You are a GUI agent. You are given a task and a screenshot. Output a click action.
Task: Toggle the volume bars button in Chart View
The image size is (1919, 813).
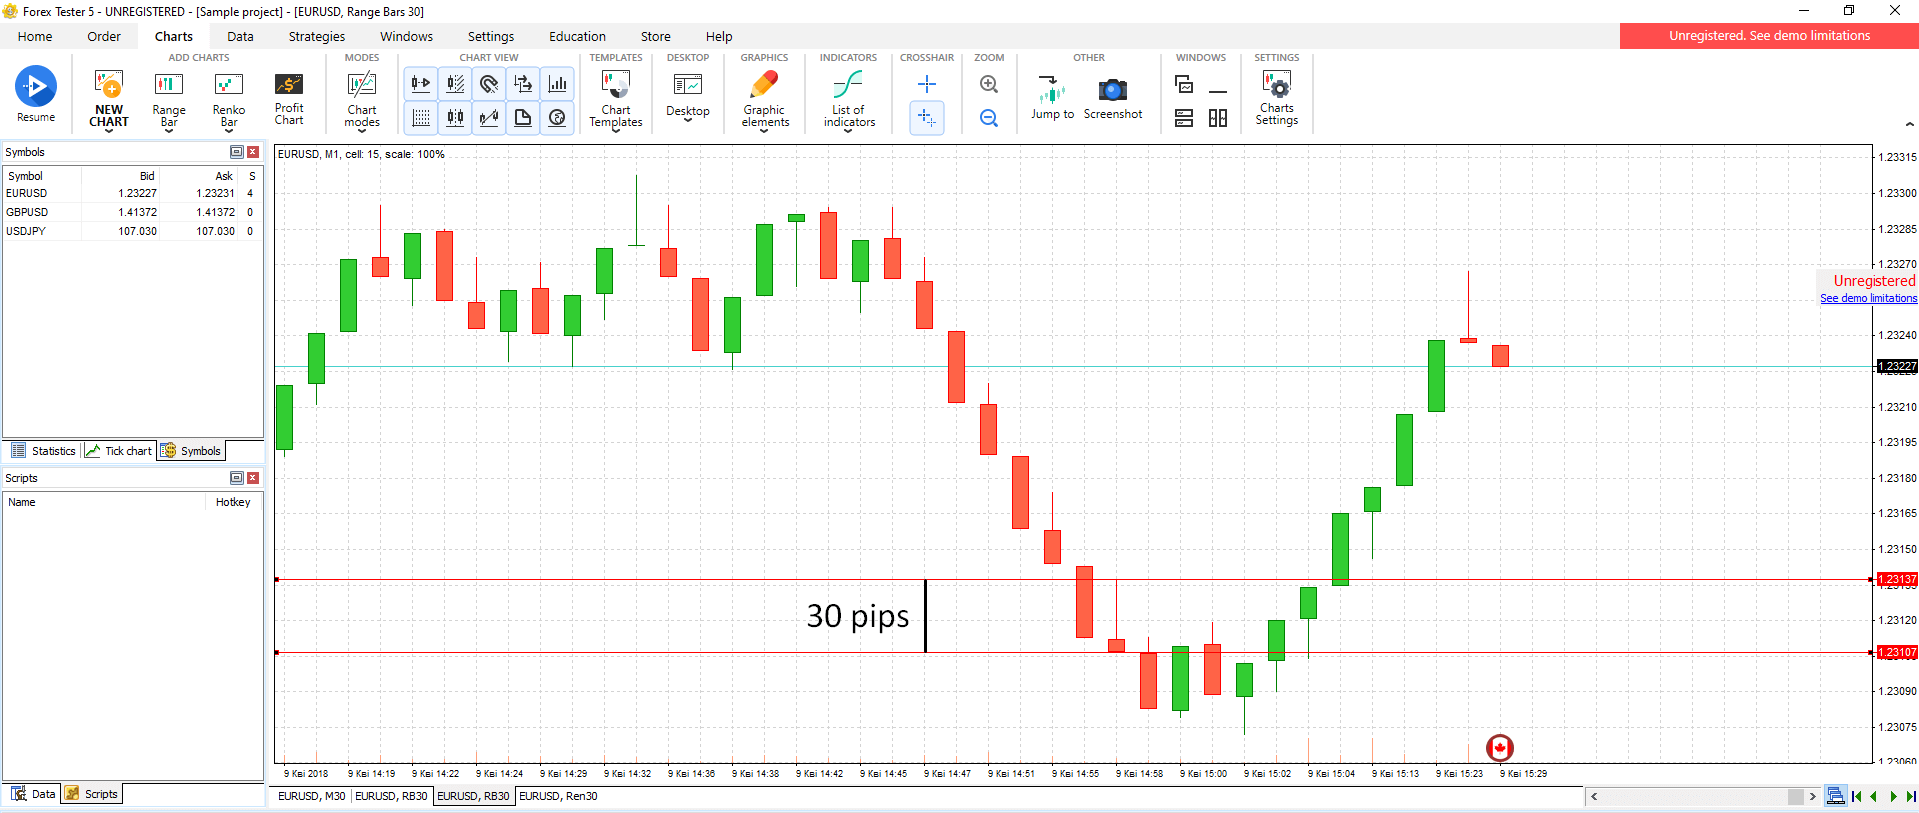(x=557, y=85)
